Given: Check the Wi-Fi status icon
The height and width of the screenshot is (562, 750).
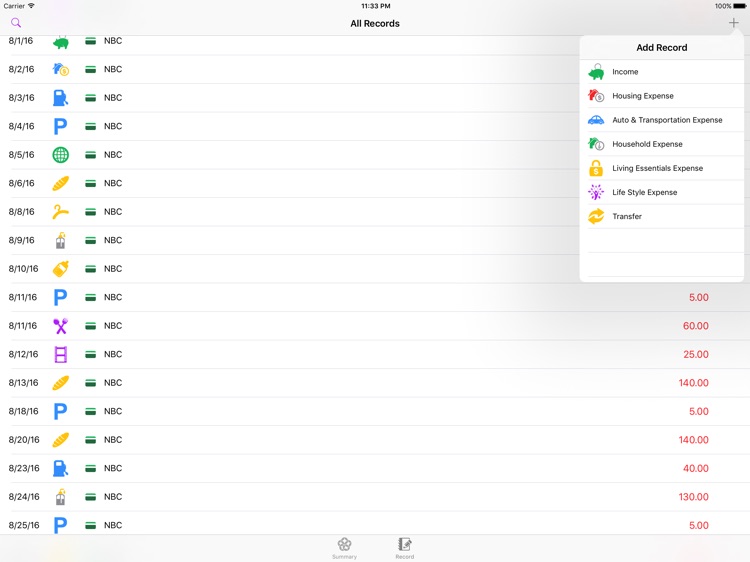Looking at the screenshot, I should click(31, 6).
